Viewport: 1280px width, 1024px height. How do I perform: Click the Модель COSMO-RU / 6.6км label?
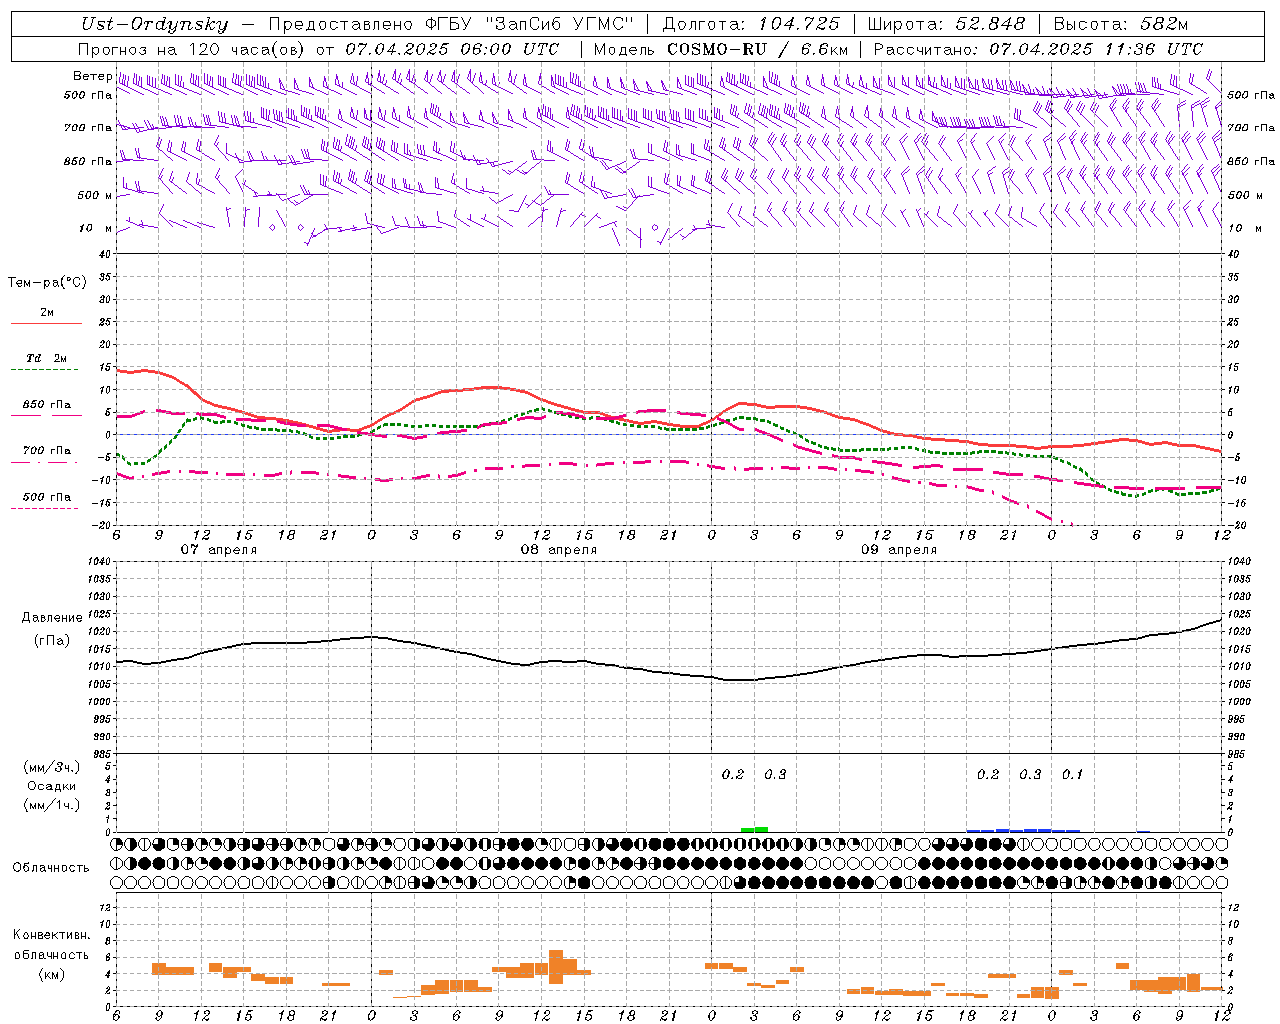[721, 48]
